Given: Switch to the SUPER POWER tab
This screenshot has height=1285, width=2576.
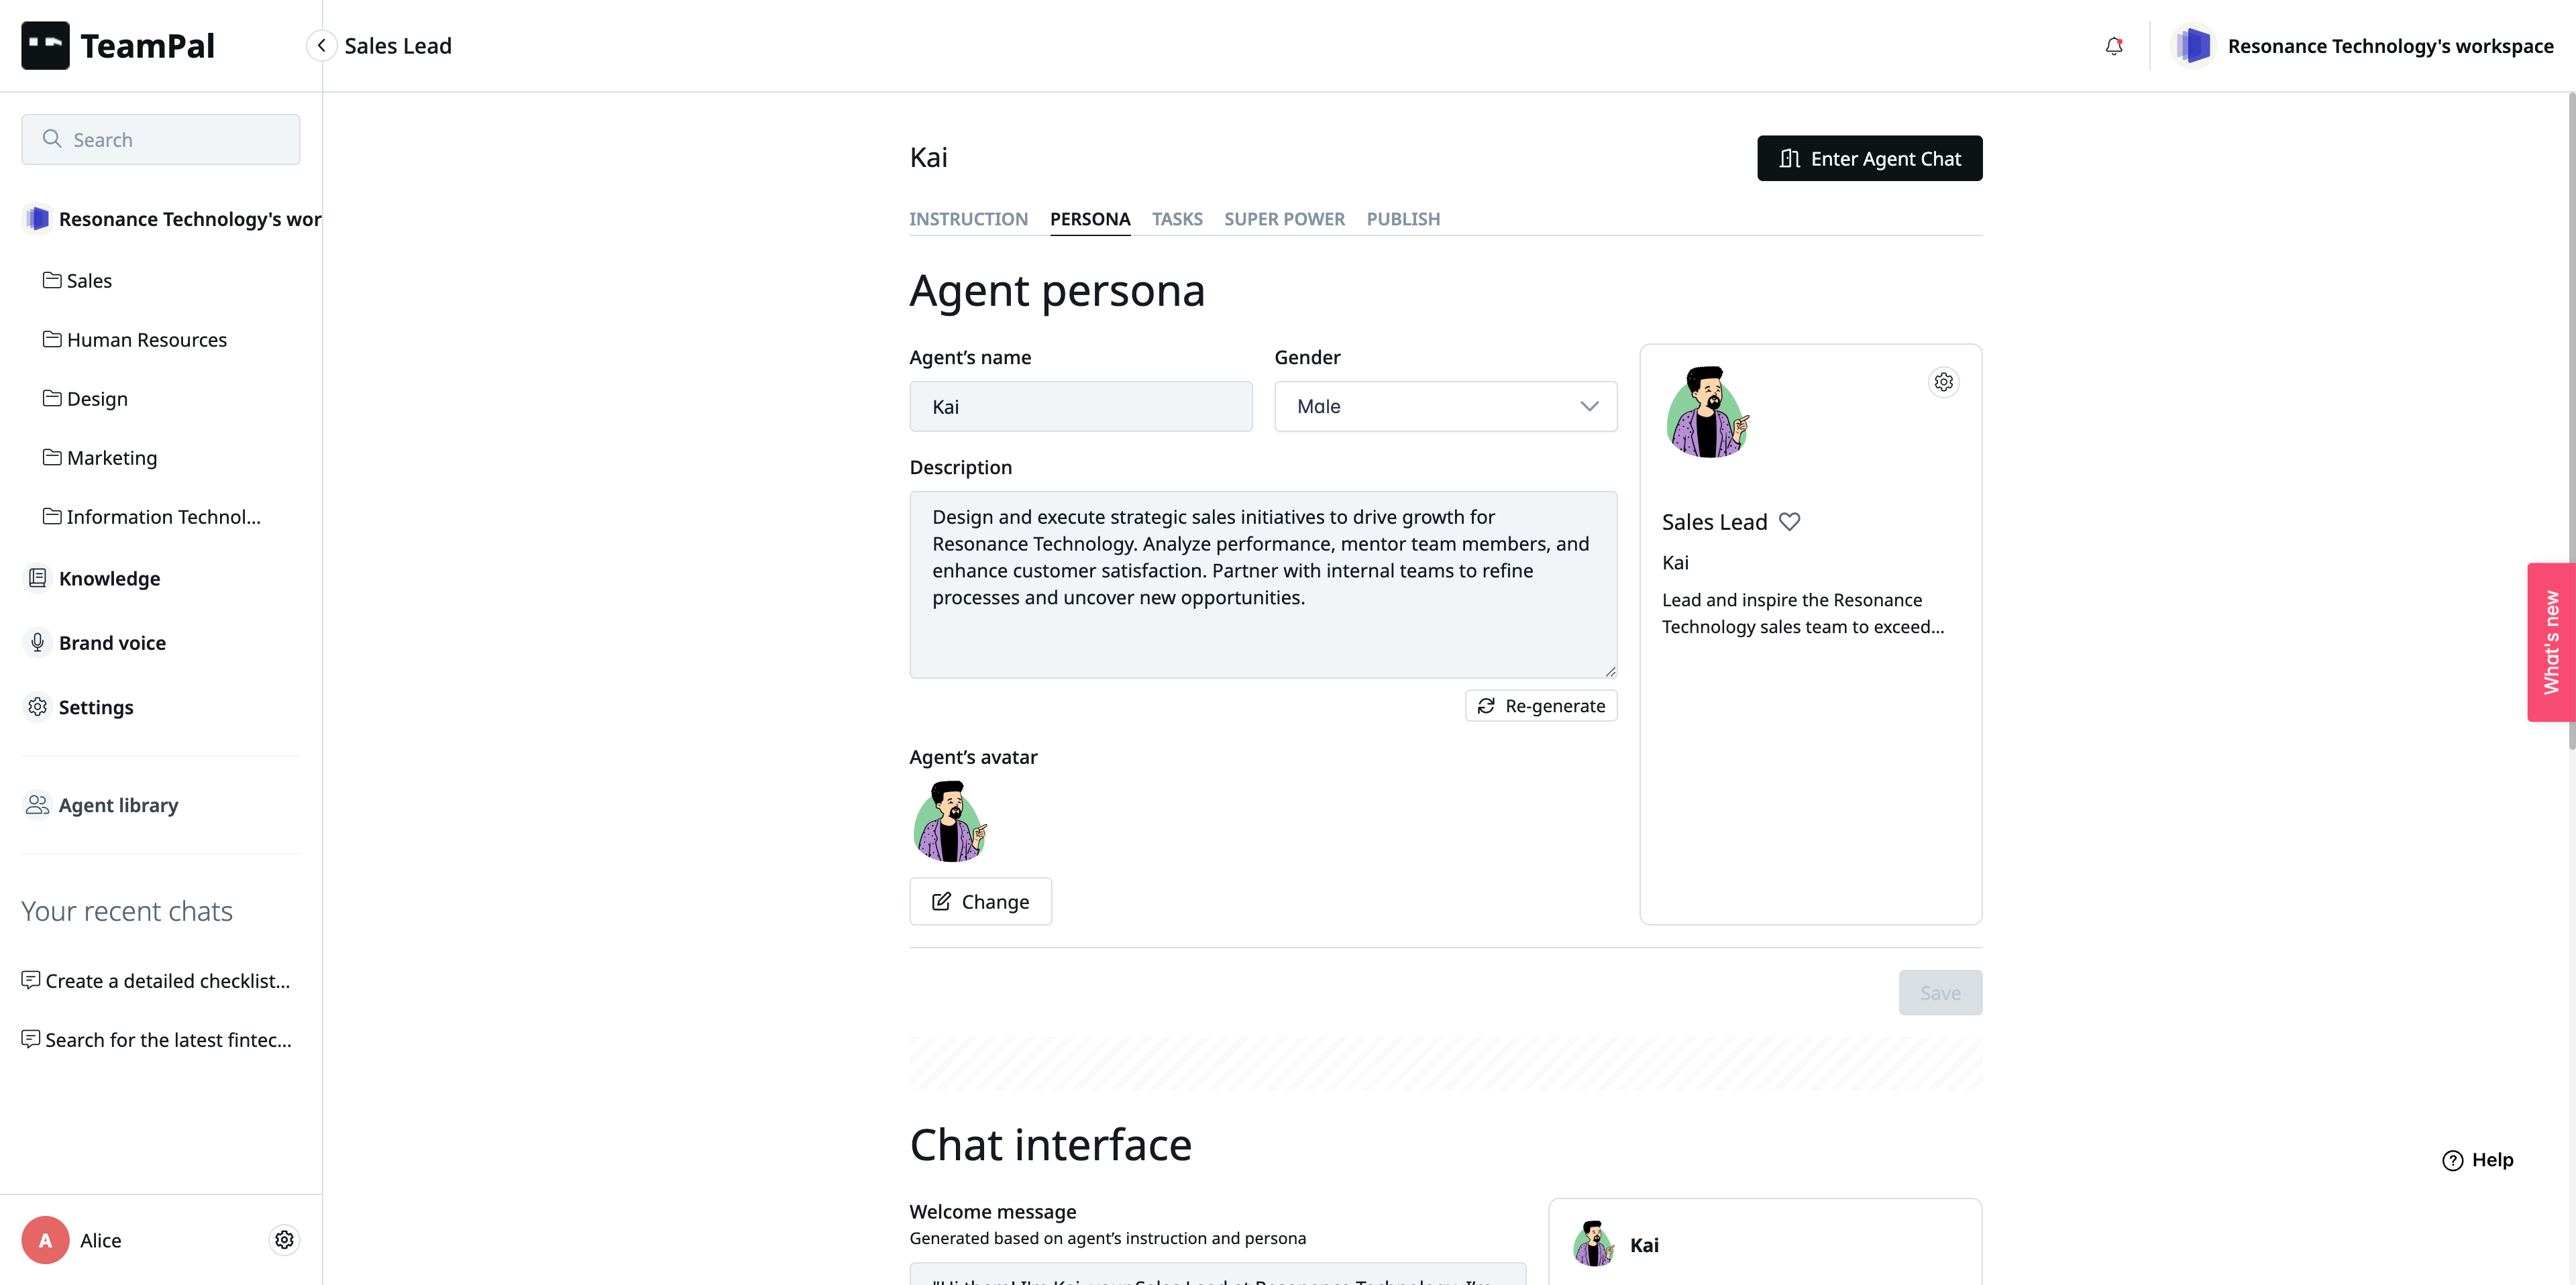Looking at the screenshot, I should click(x=1284, y=219).
